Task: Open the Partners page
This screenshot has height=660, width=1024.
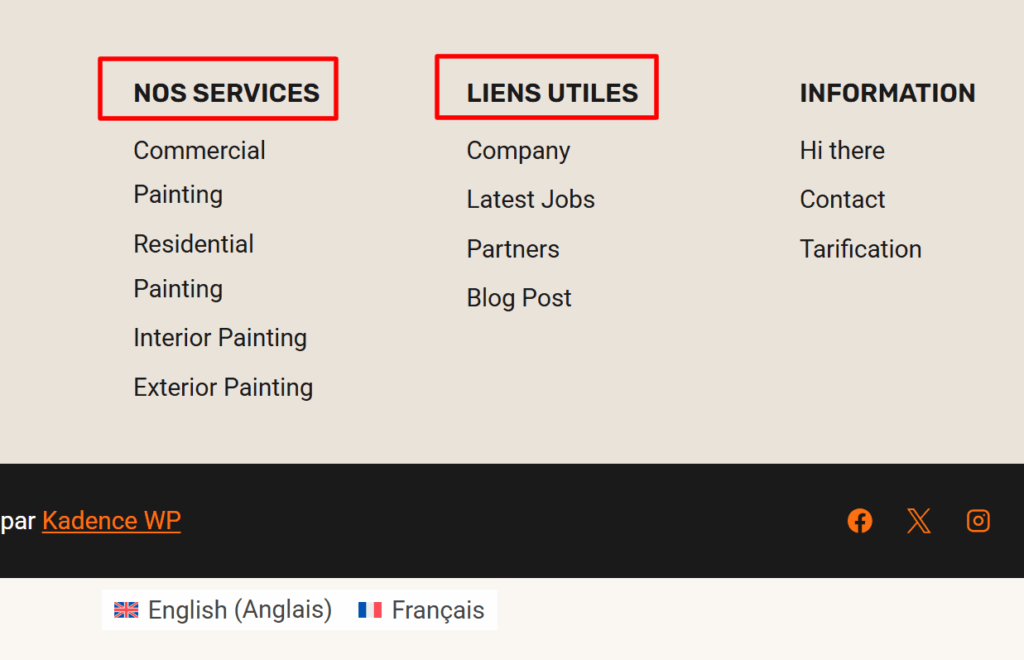Action: (x=513, y=249)
